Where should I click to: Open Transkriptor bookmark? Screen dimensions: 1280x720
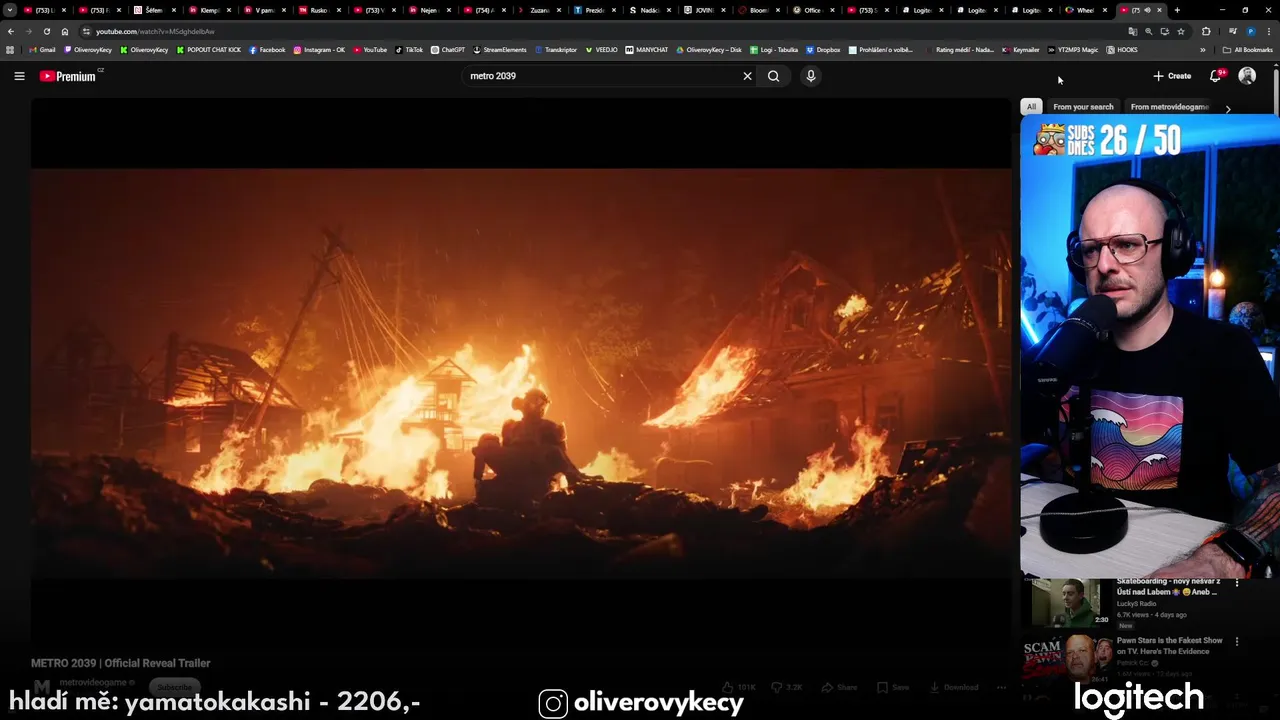point(556,50)
